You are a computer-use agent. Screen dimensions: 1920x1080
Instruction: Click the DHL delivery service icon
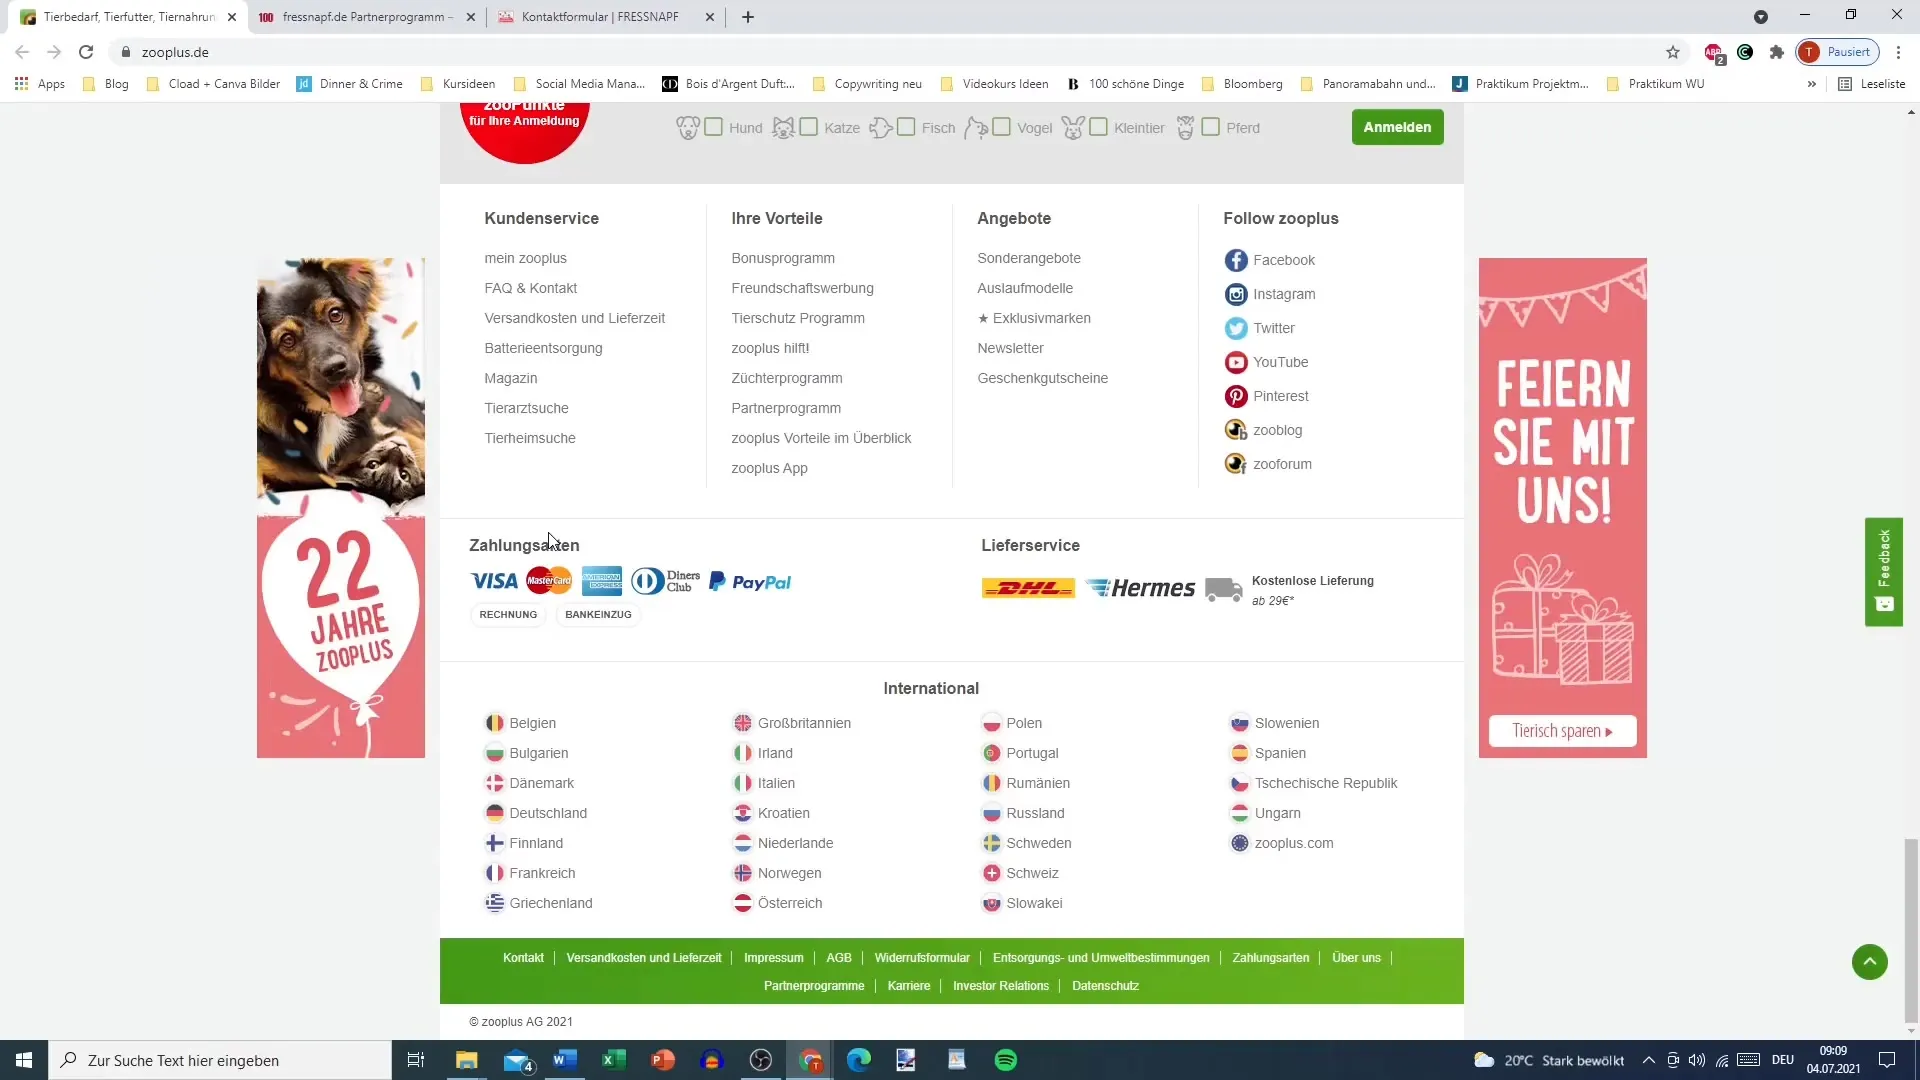(1029, 588)
